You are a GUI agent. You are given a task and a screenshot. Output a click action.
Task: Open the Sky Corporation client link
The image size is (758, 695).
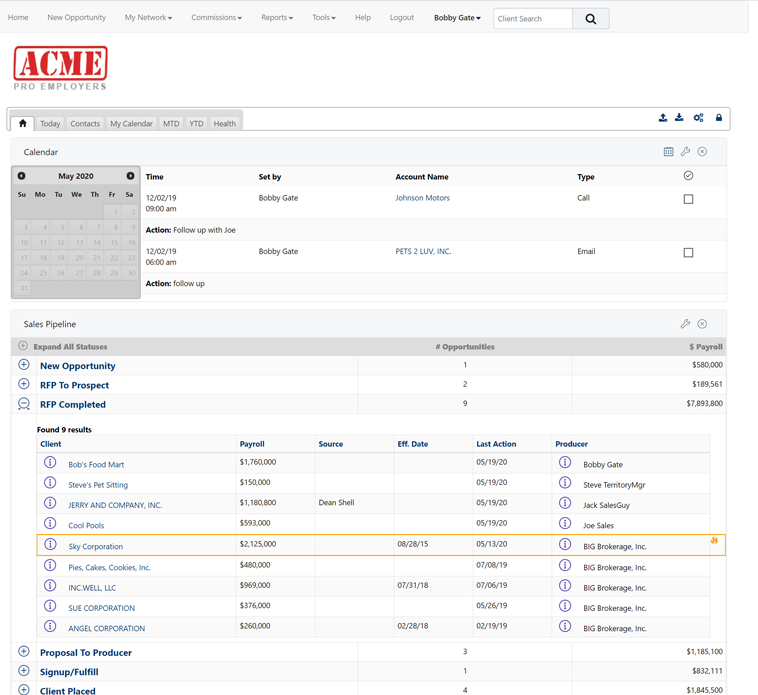[x=96, y=547]
